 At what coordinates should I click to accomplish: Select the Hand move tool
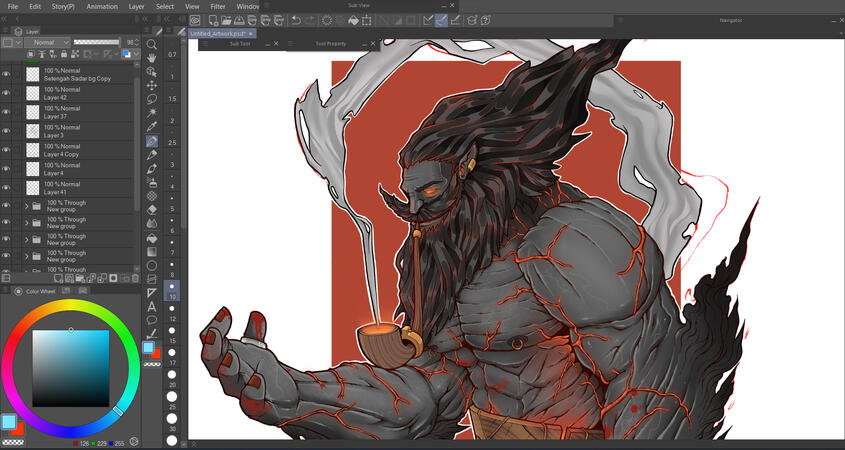(x=151, y=58)
